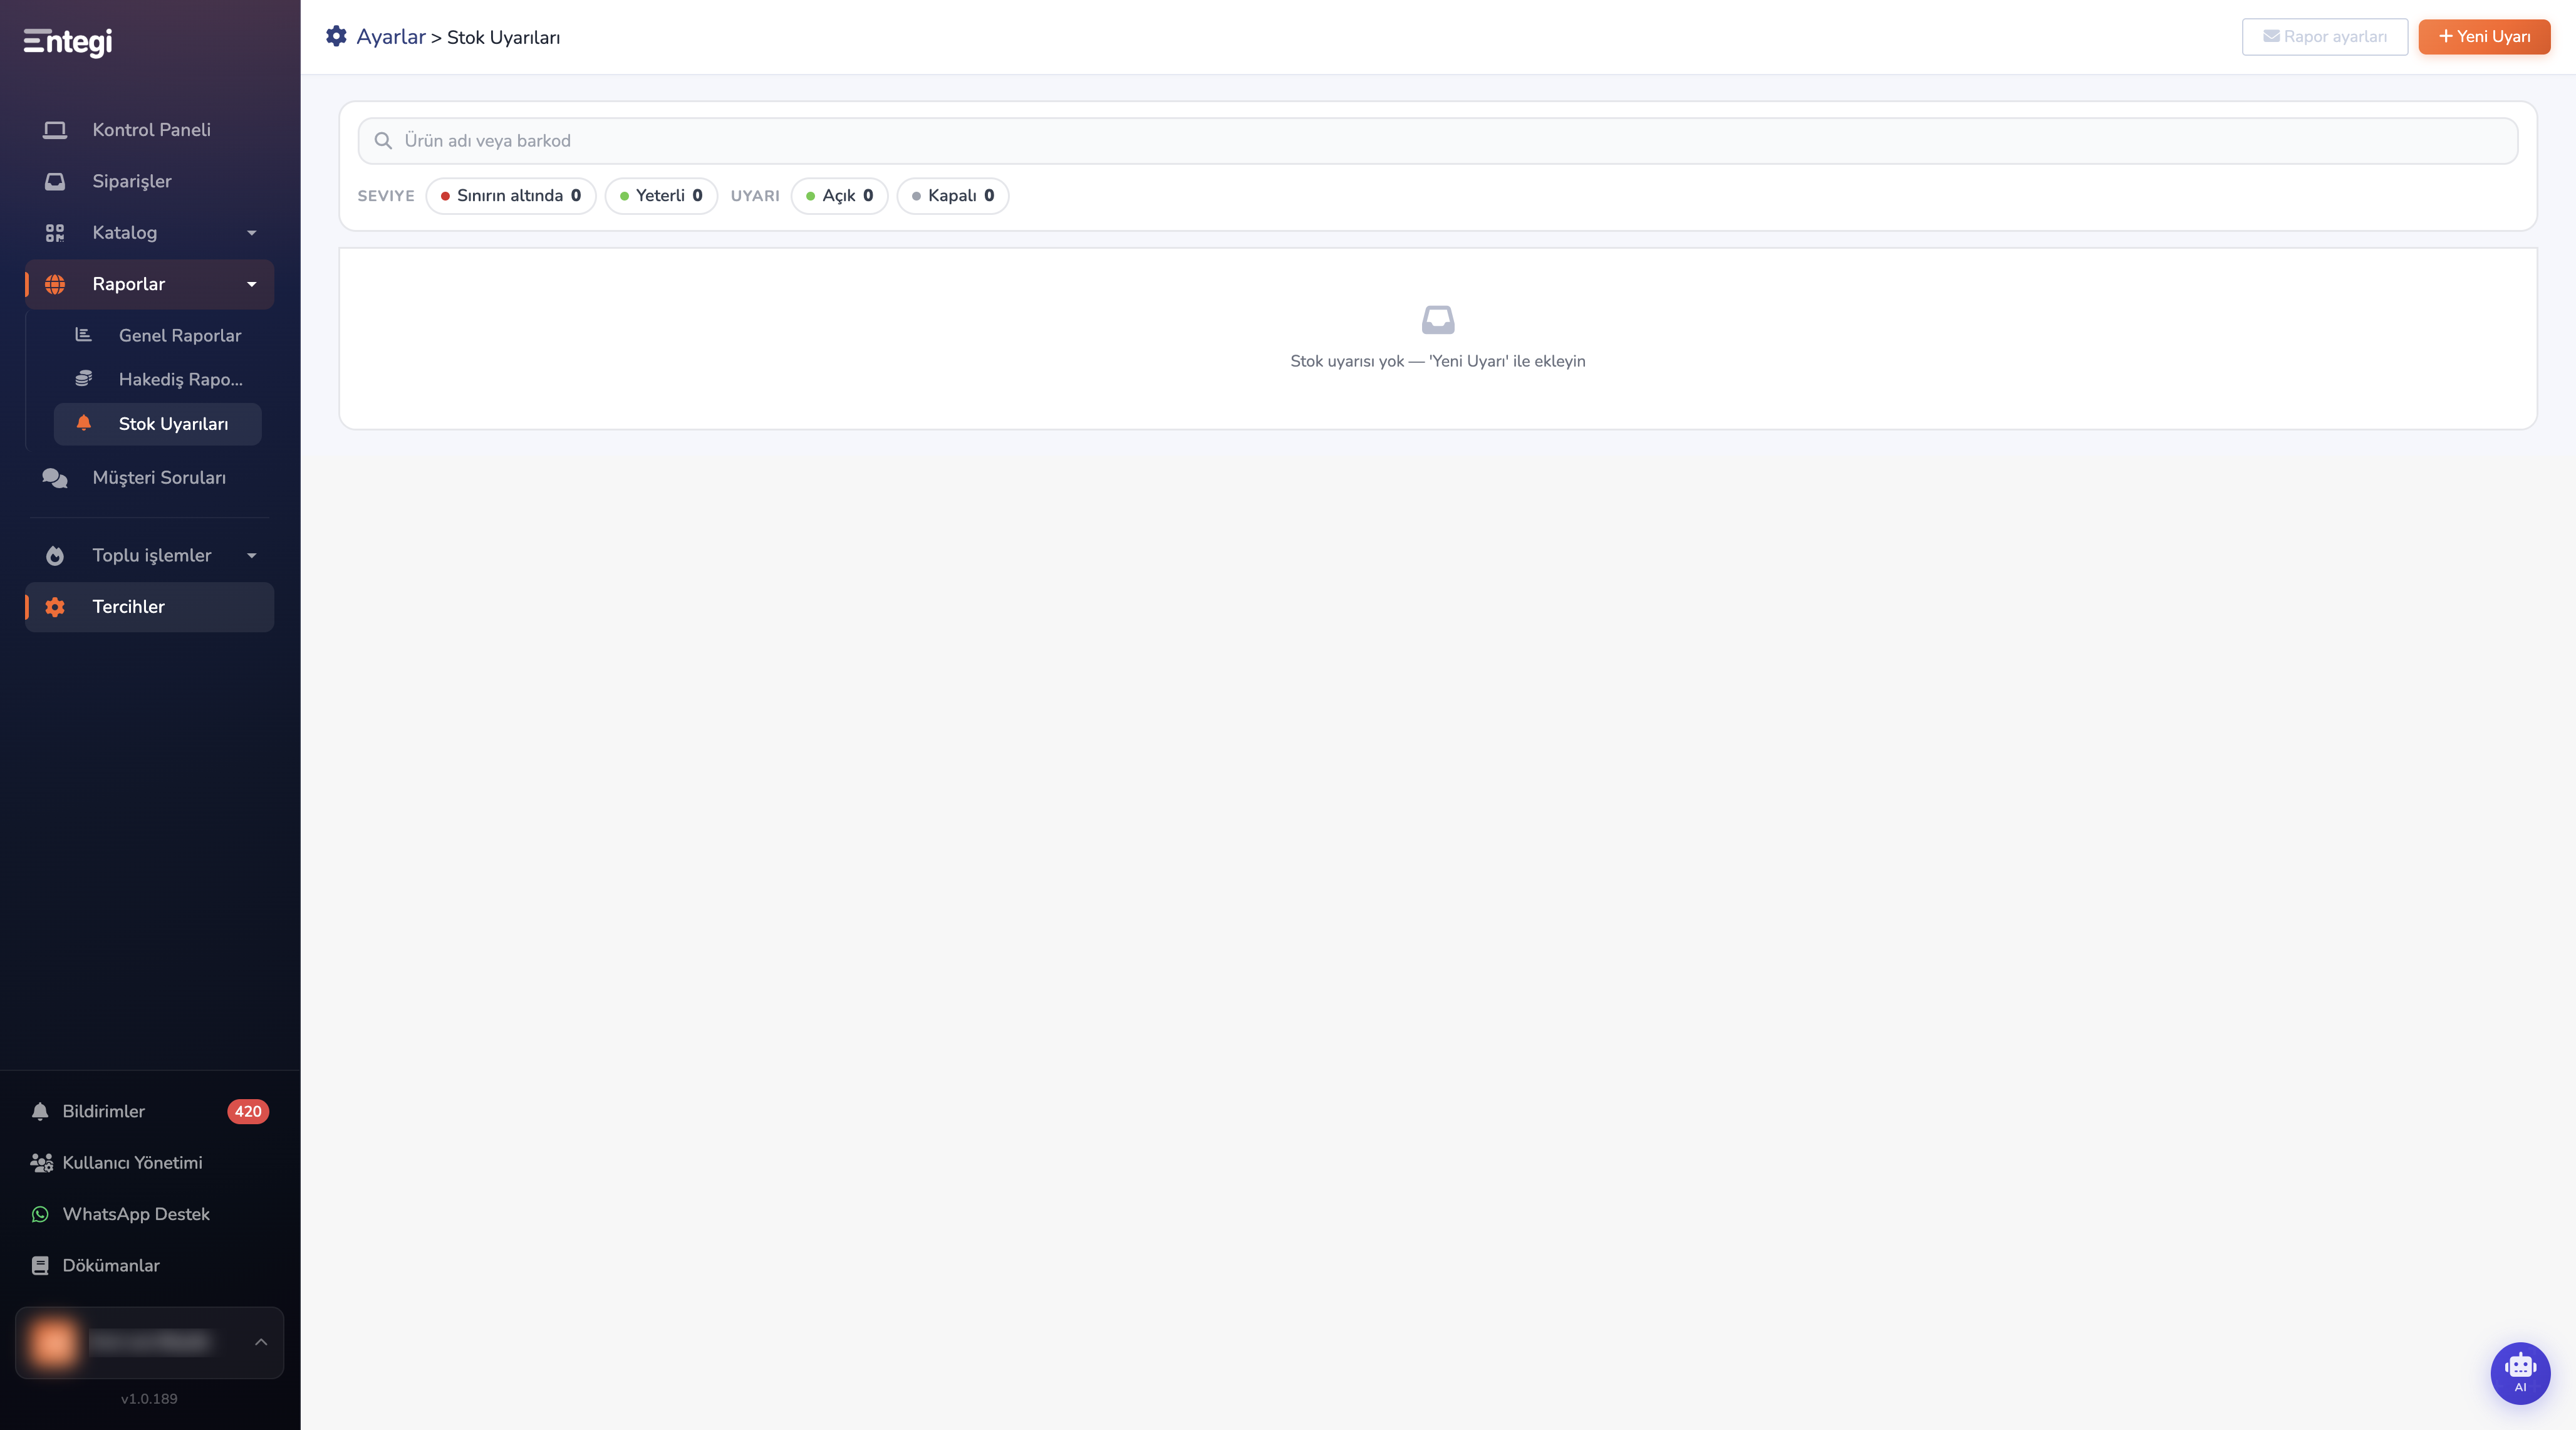Open Rapor ayarları button
Viewport: 2576px width, 1430px height.
click(2324, 36)
